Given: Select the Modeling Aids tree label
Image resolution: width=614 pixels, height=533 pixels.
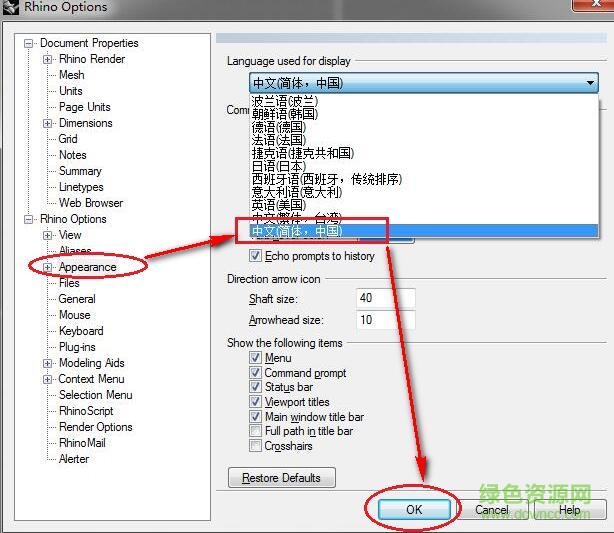Looking at the screenshot, I should coord(92,363).
